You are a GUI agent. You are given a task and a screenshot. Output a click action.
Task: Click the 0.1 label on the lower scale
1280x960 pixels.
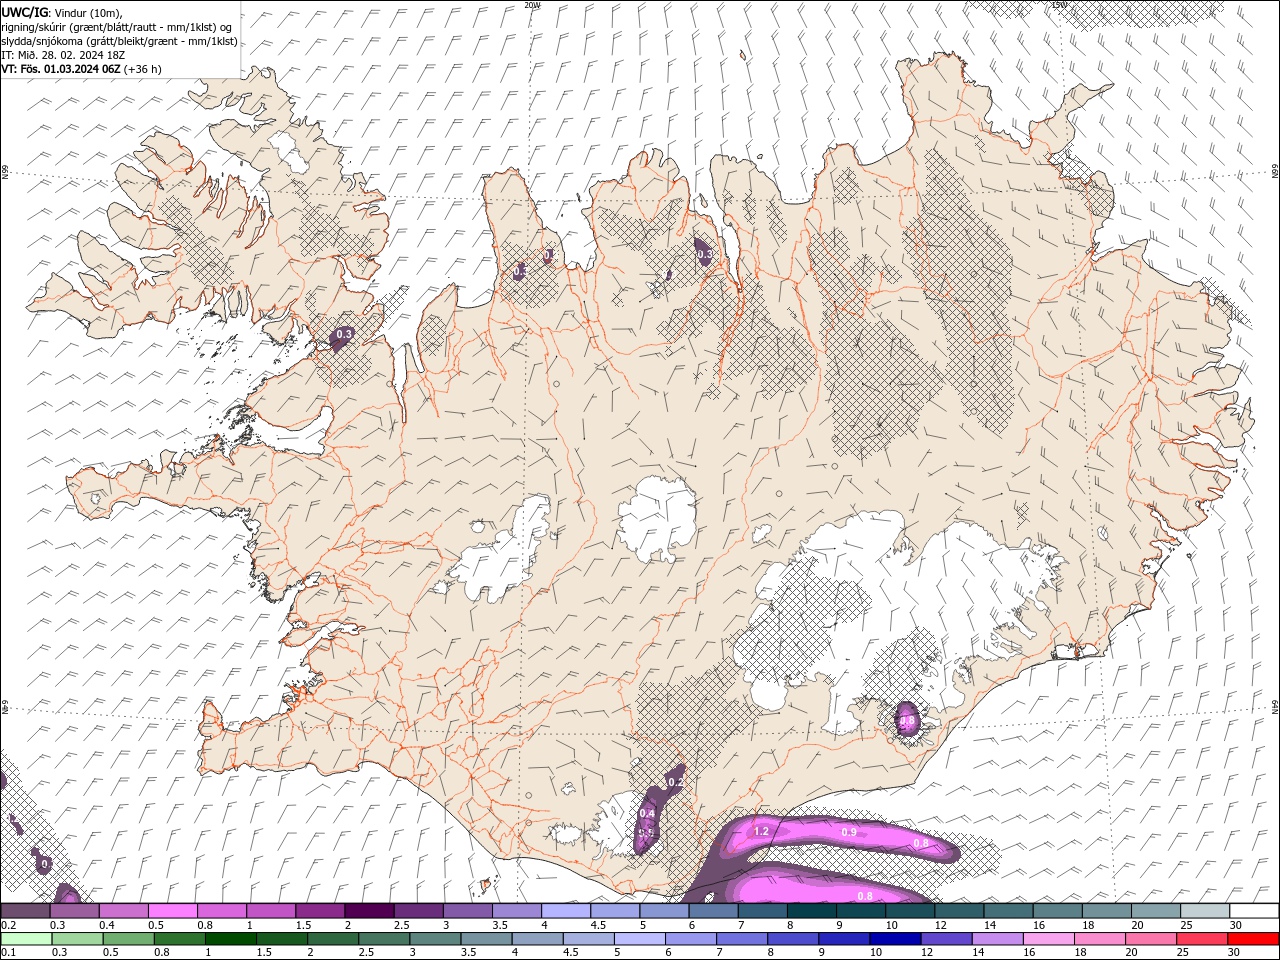(x=8, y=953)
